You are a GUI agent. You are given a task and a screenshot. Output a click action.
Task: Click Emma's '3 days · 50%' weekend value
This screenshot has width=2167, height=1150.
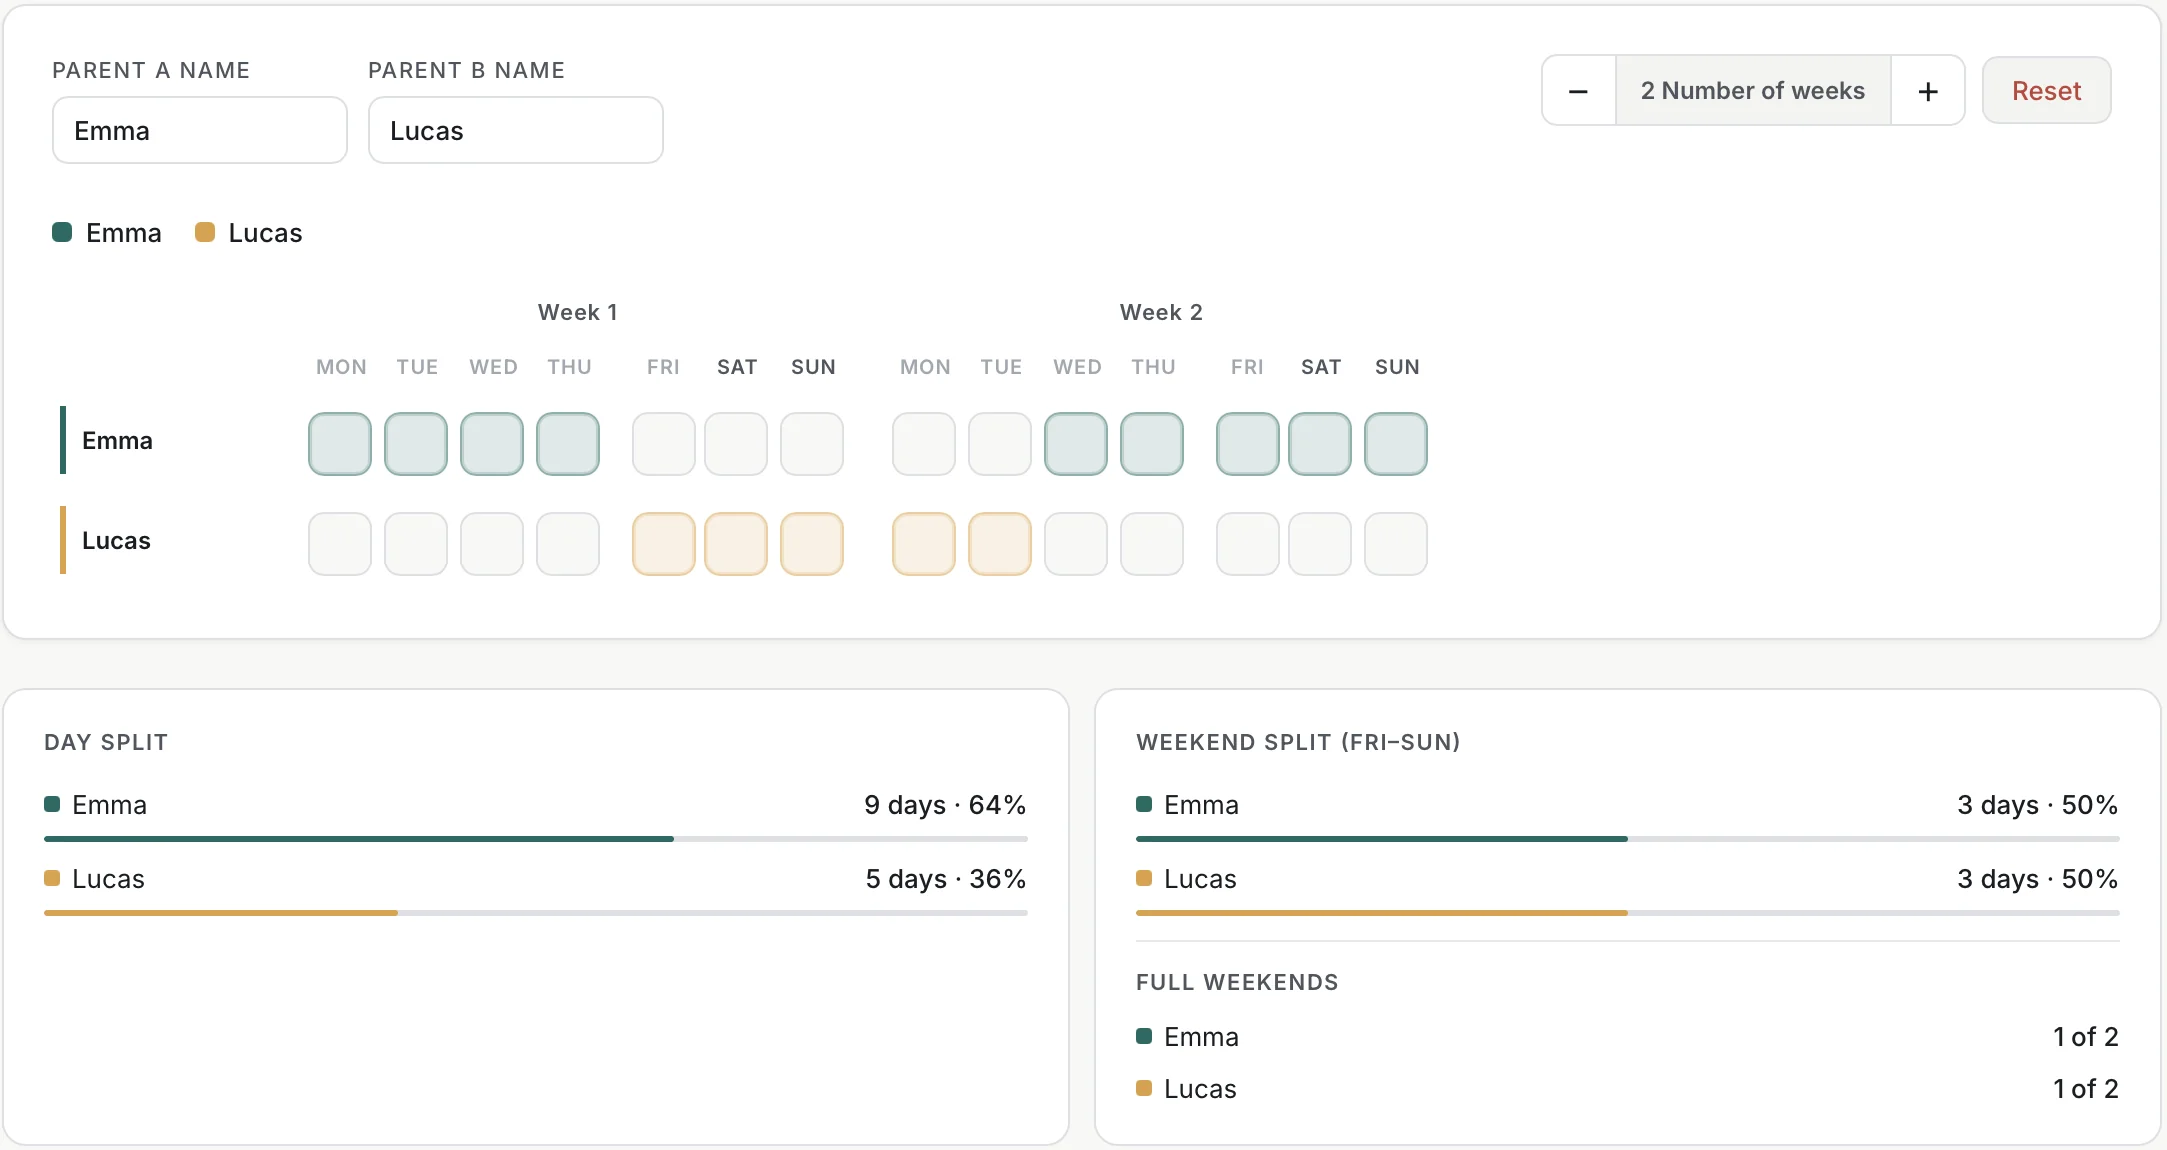[x=2037, y=805]
